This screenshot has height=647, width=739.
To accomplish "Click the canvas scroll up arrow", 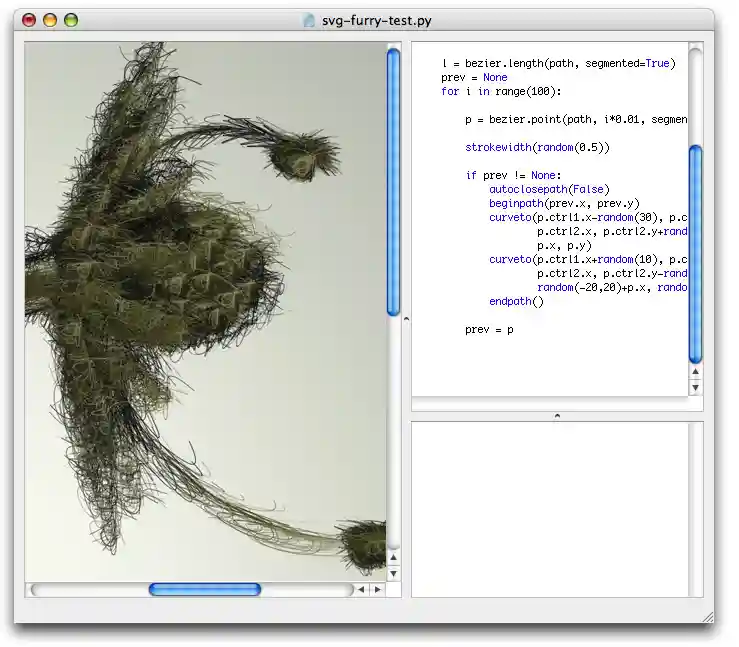I will (x=393, y=557).
